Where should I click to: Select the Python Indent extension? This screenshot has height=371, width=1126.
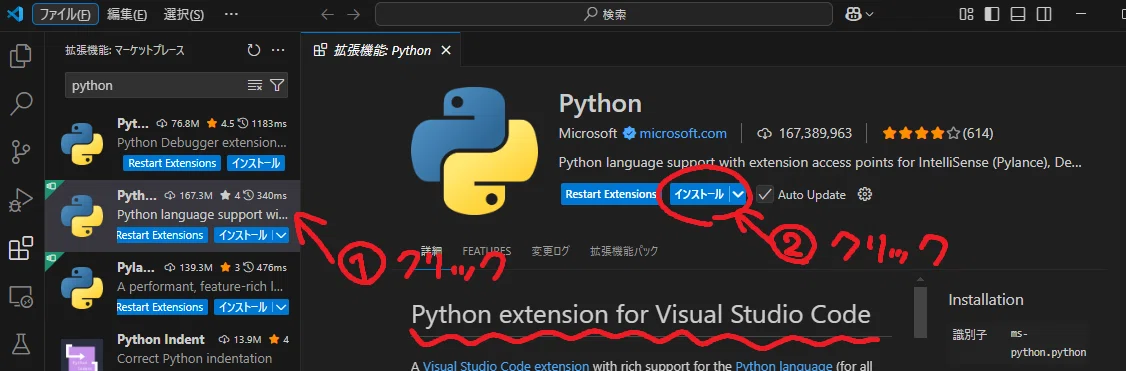coord(172,348)
